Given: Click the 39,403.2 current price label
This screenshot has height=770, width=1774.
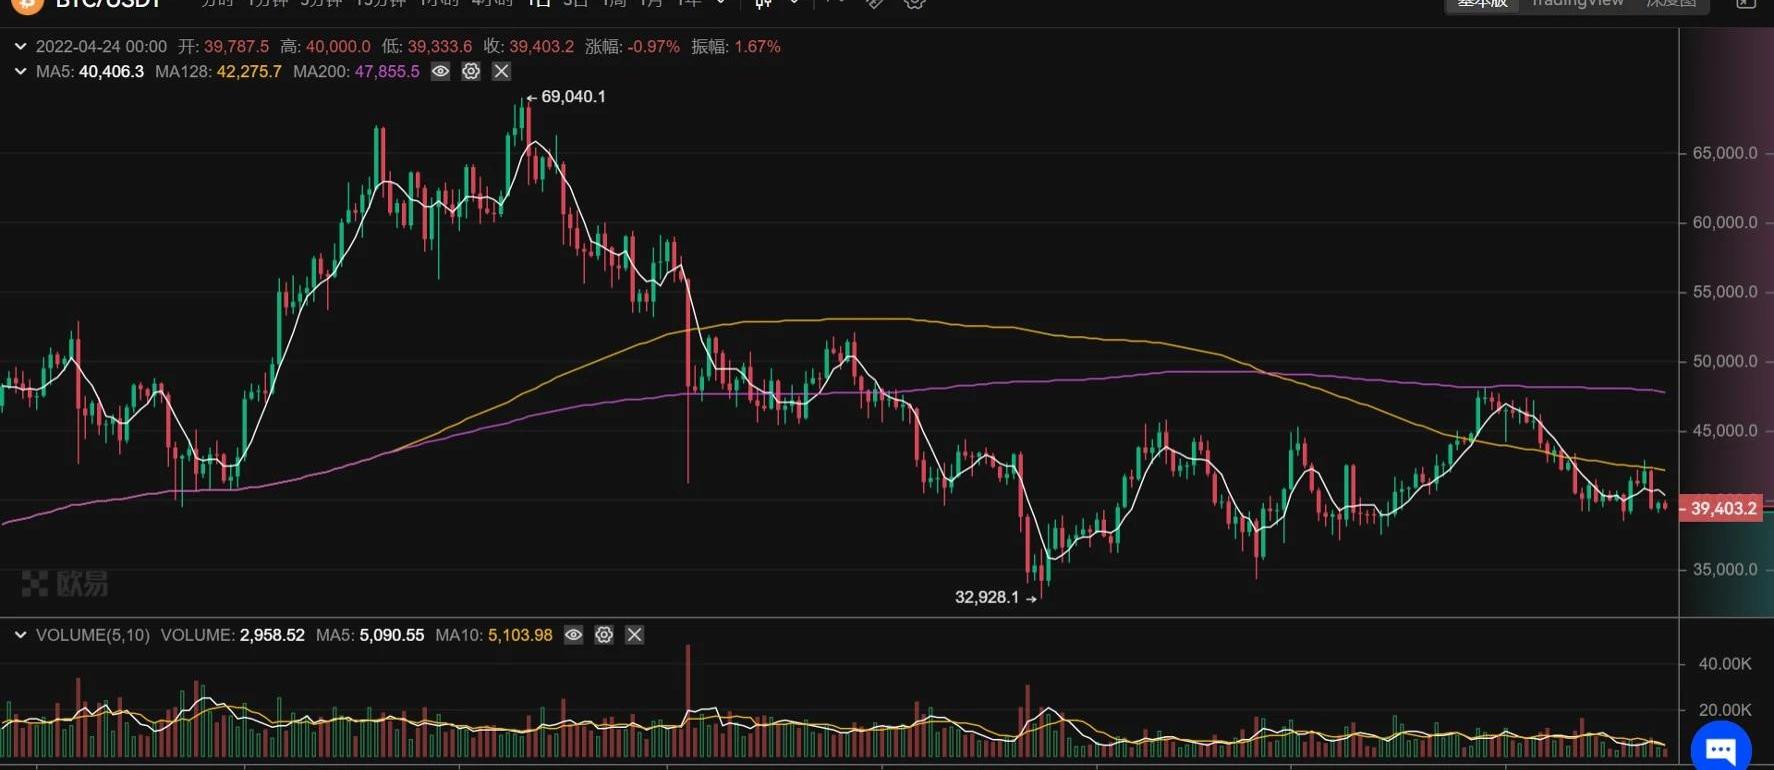Looking at the screenshot, I should tap(1723, 508).
